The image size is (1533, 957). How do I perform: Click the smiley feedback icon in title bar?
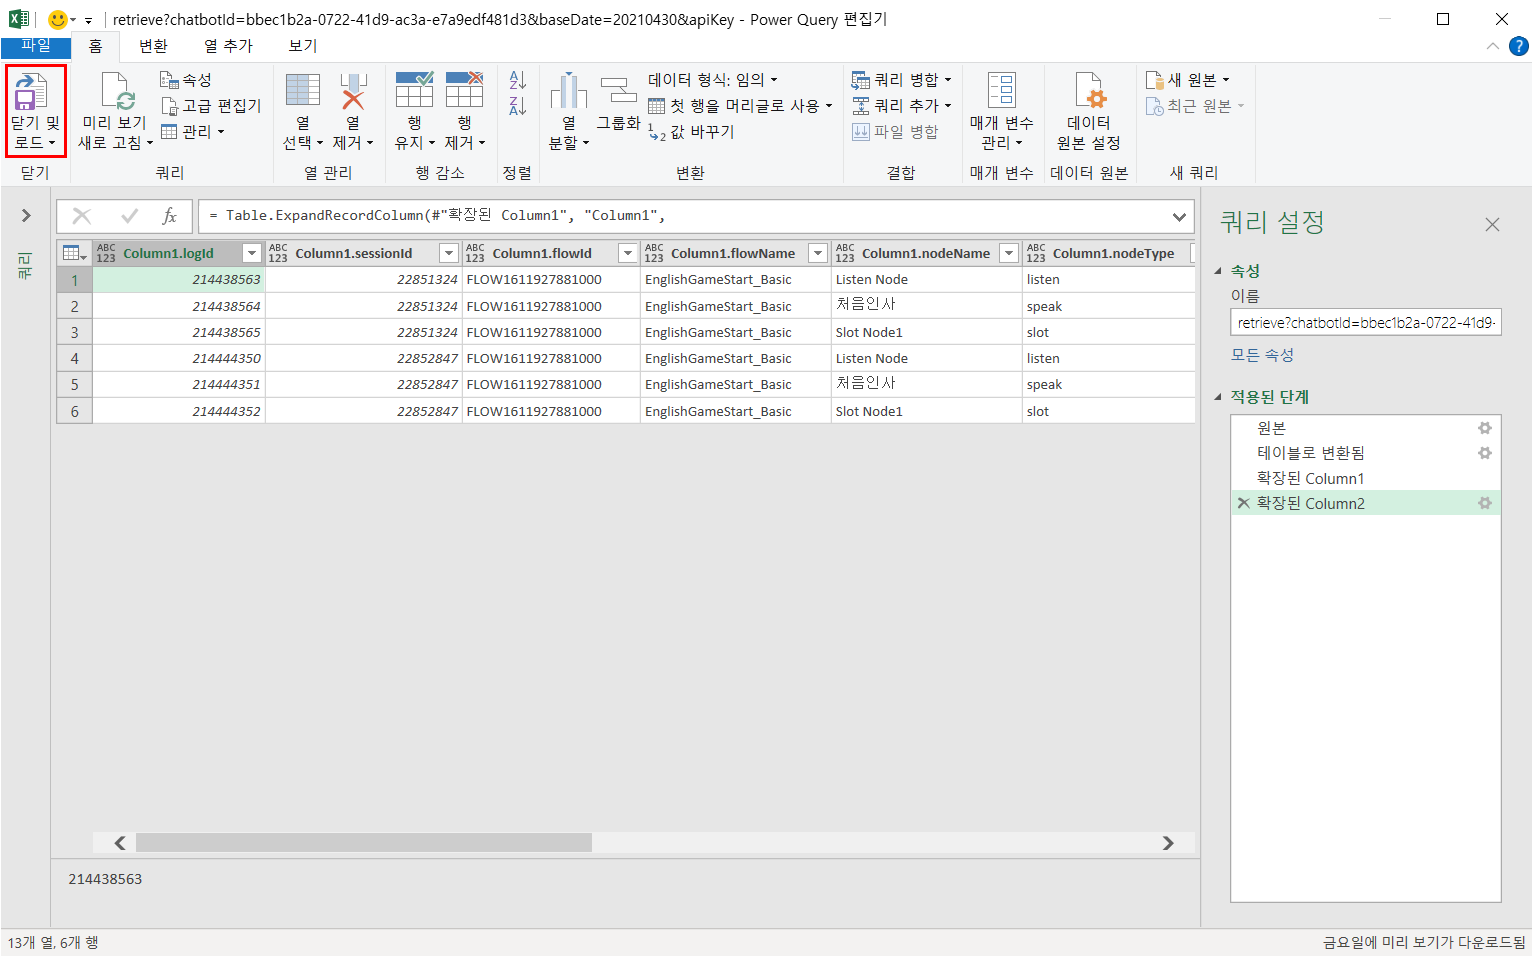[58, 19]
